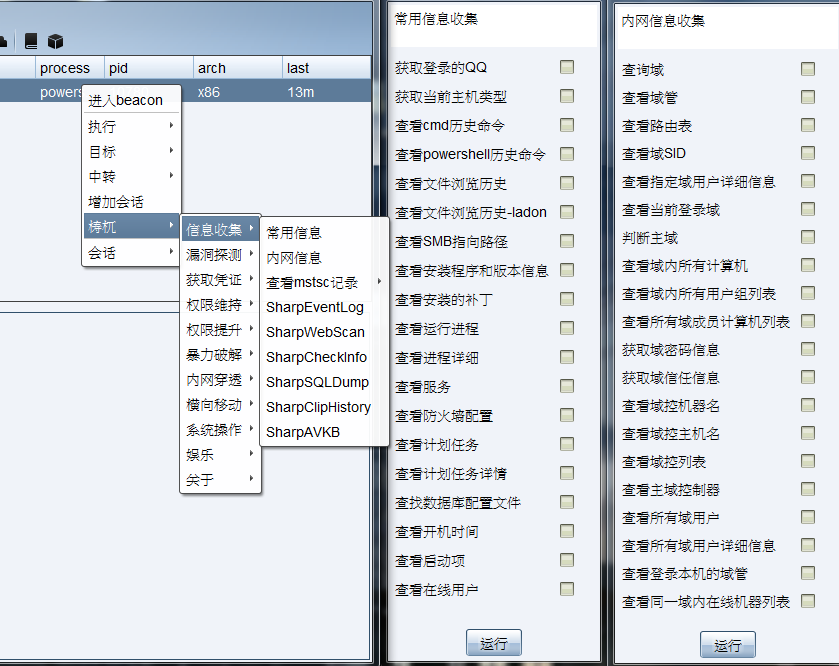Click the book icon in the toolbar
The image size is (839, 666).
tap(32, 41)
